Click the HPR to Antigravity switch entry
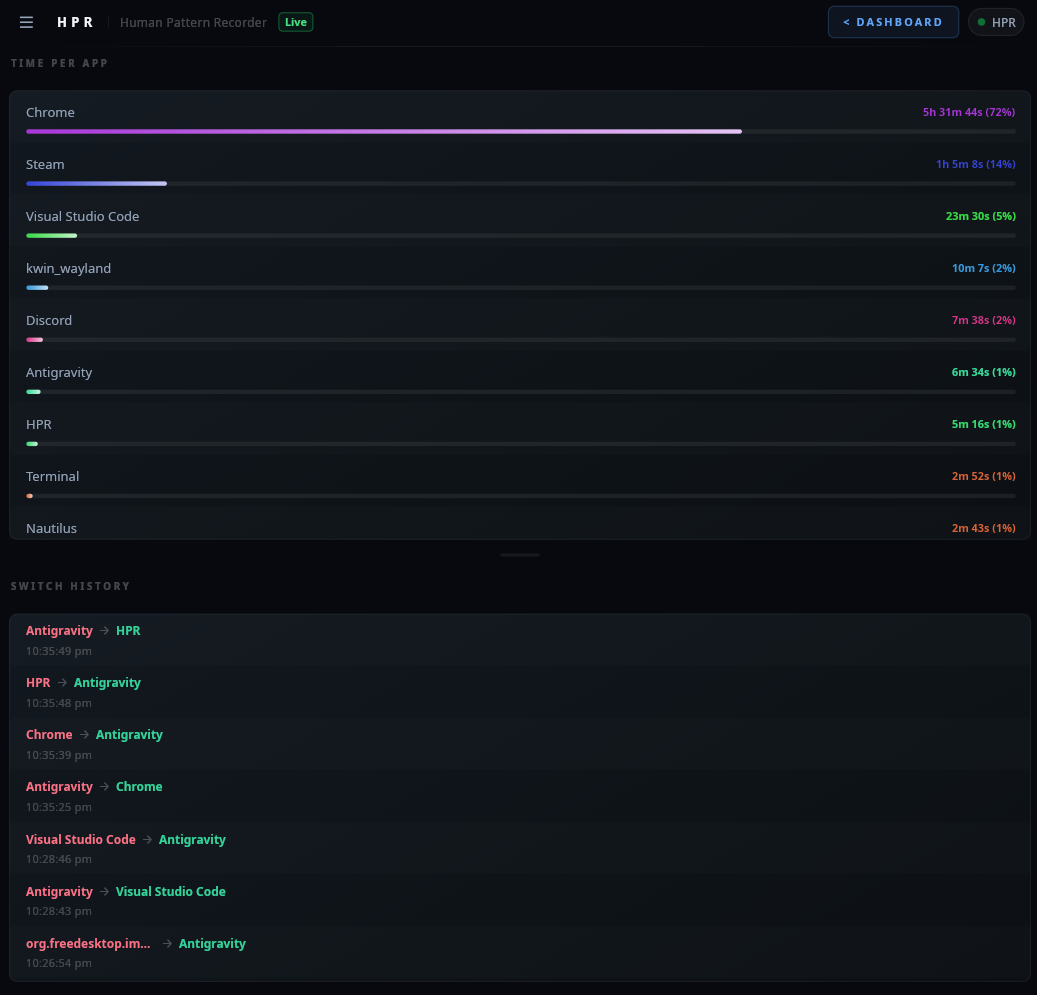 [x=520, y=692]
